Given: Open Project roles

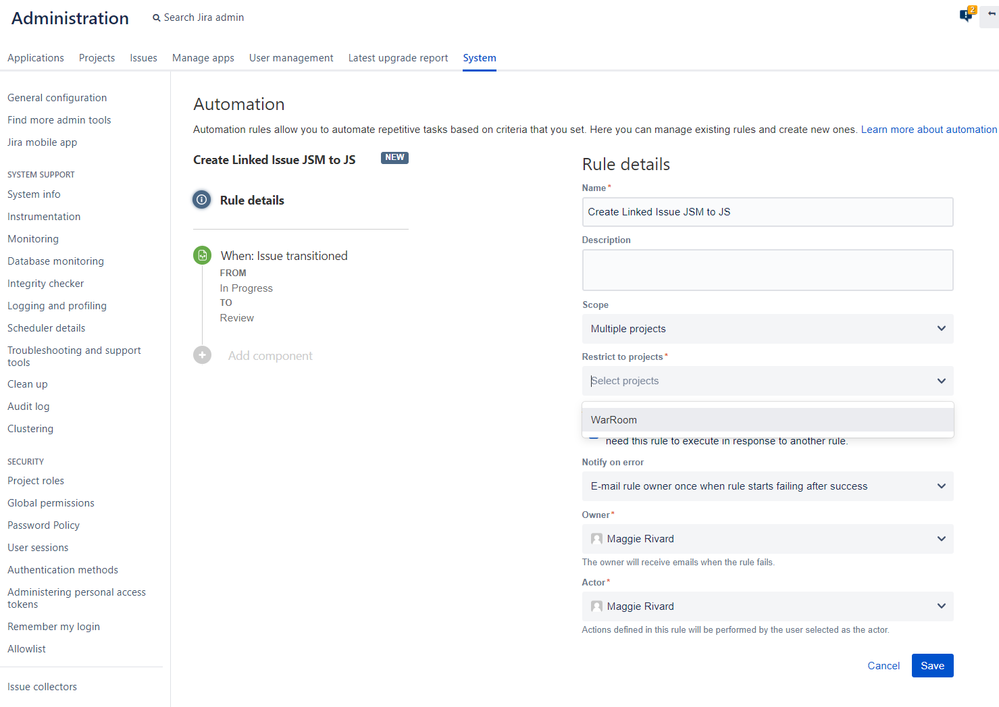Looking at the screenshot, I should click(36, 481).
